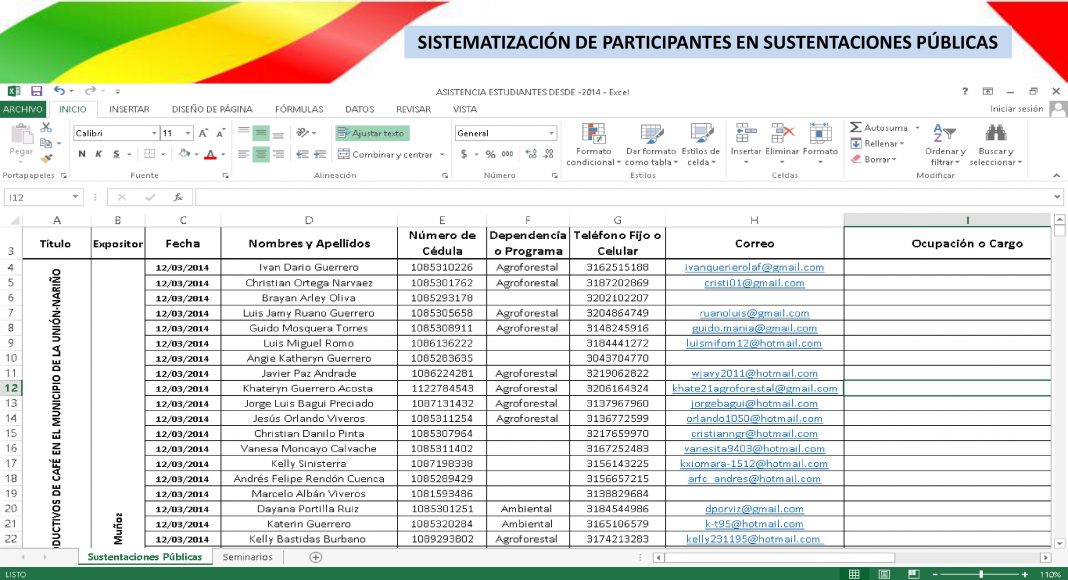Open the Excel help question mark
Viewport: 1068px width, 580px height.
(x=964, y=91)
